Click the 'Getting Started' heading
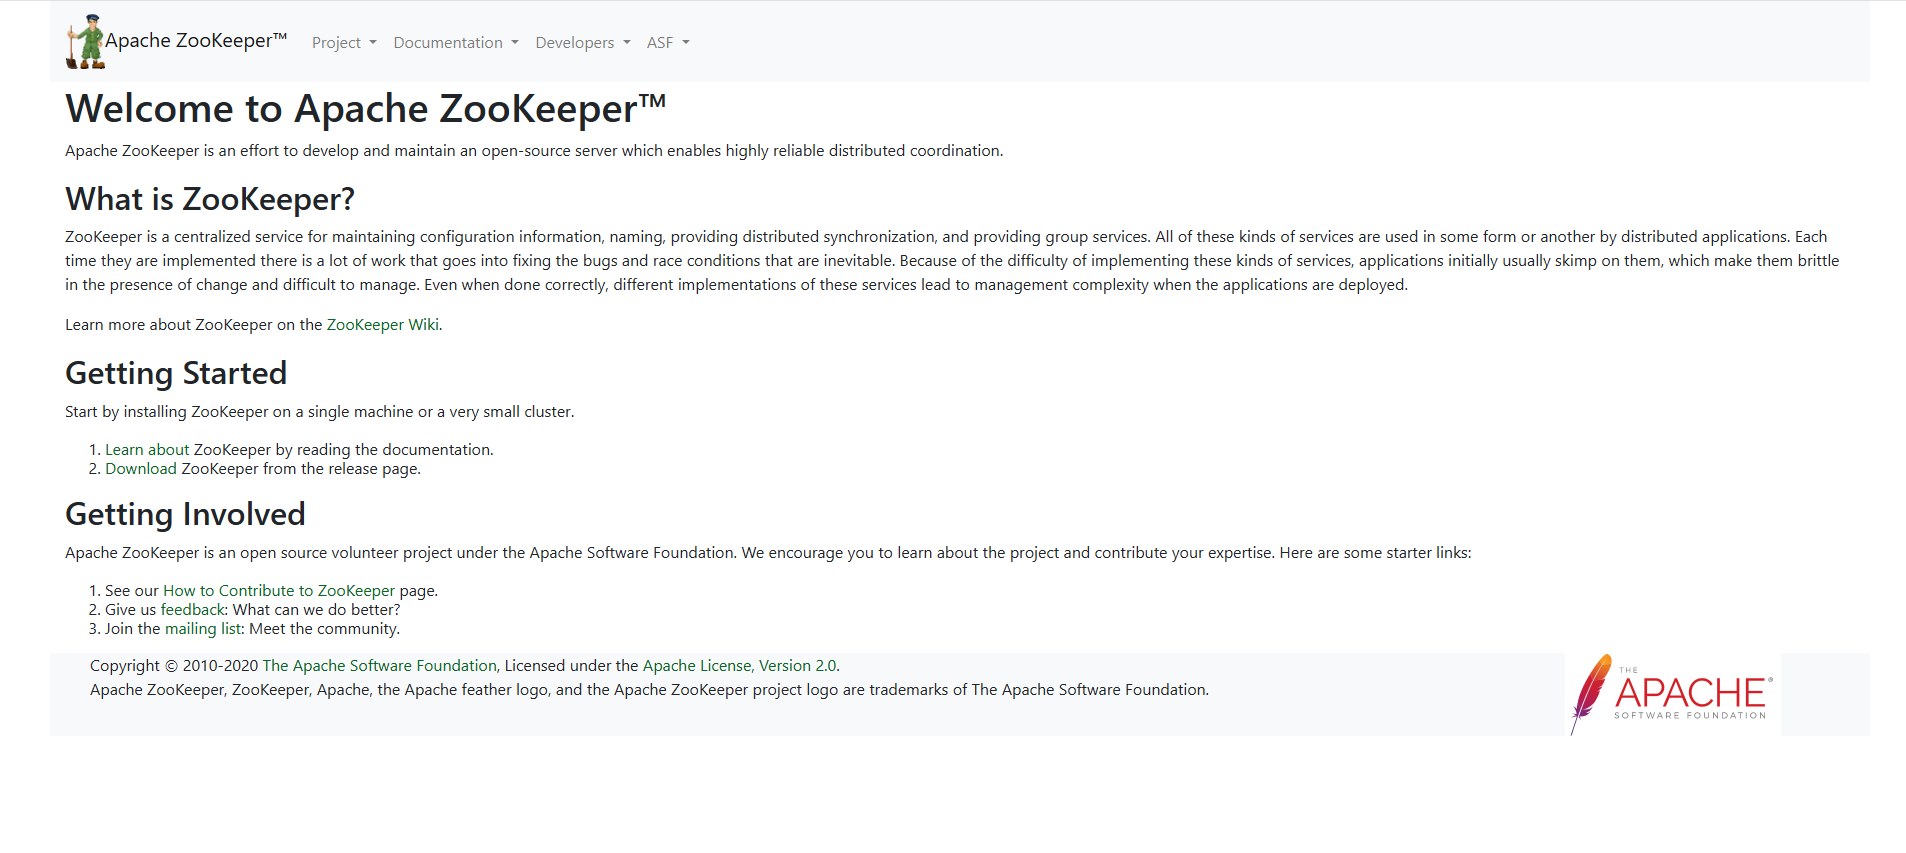 [176, 373]
